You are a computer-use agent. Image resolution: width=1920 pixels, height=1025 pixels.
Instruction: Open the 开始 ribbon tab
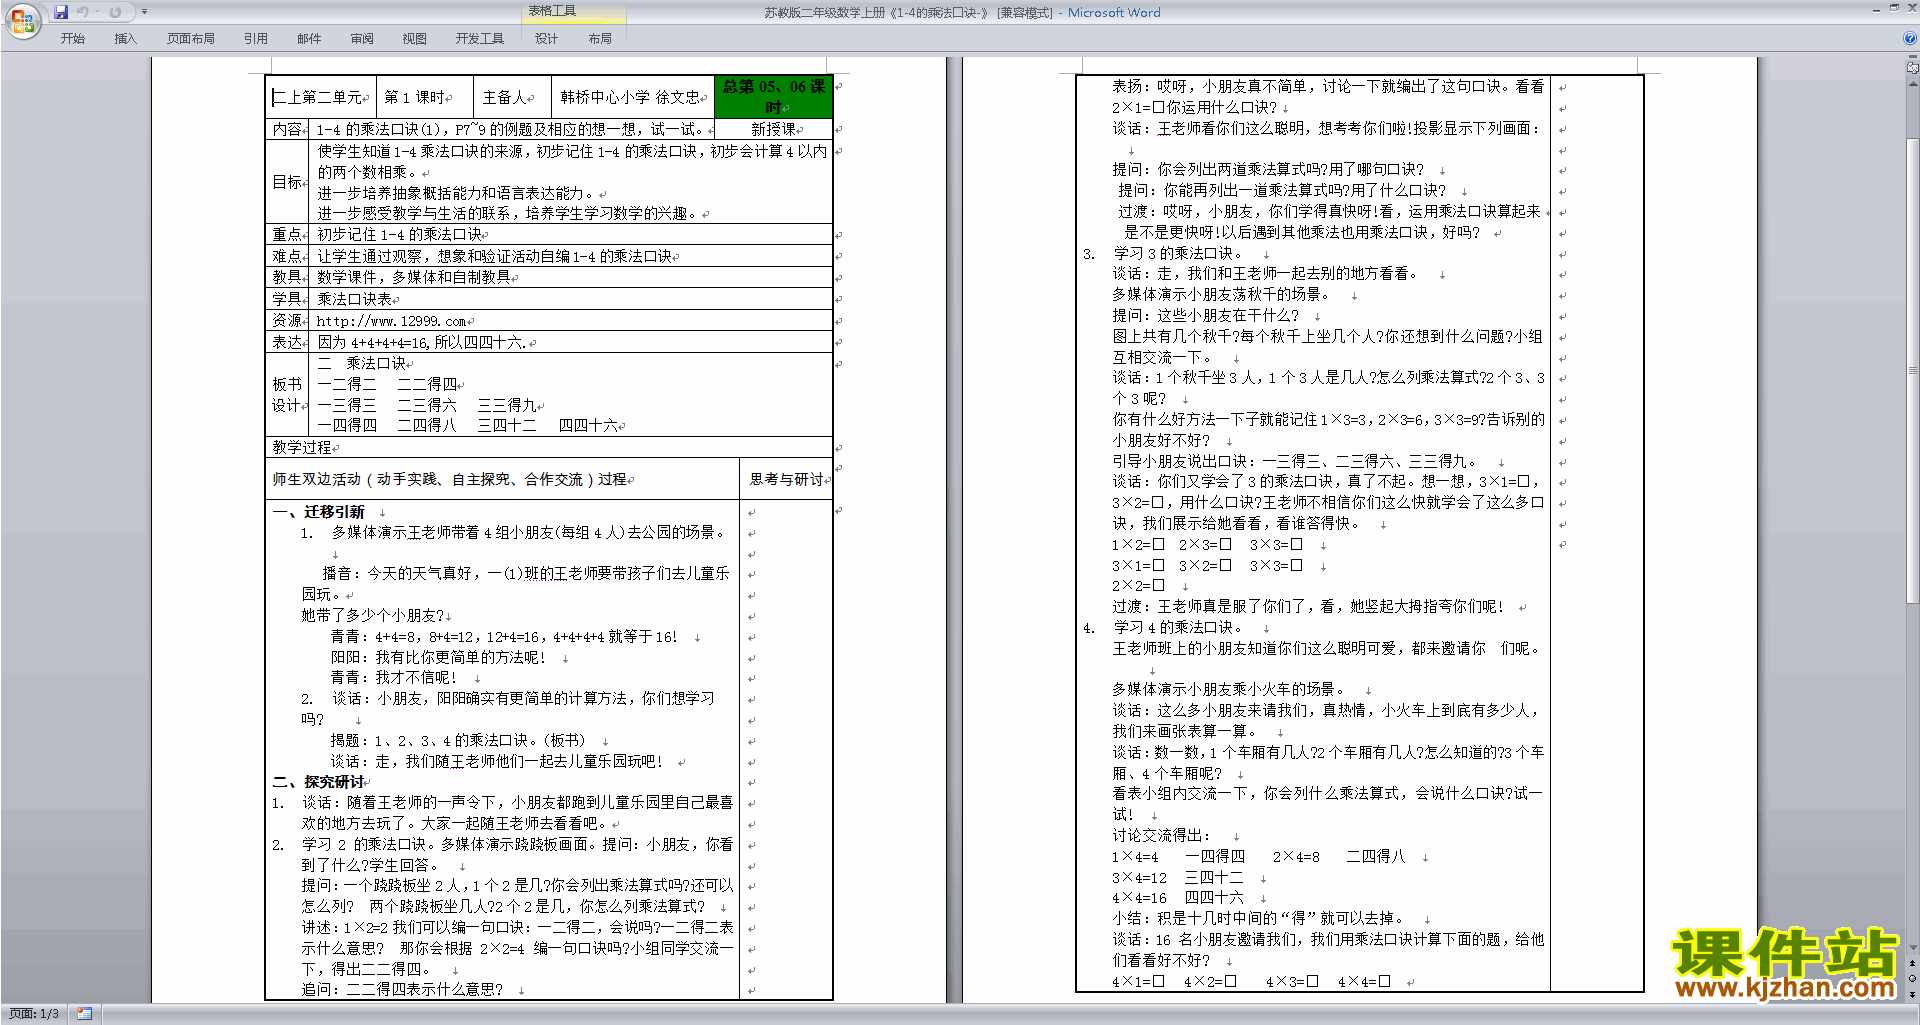point(73,39)
